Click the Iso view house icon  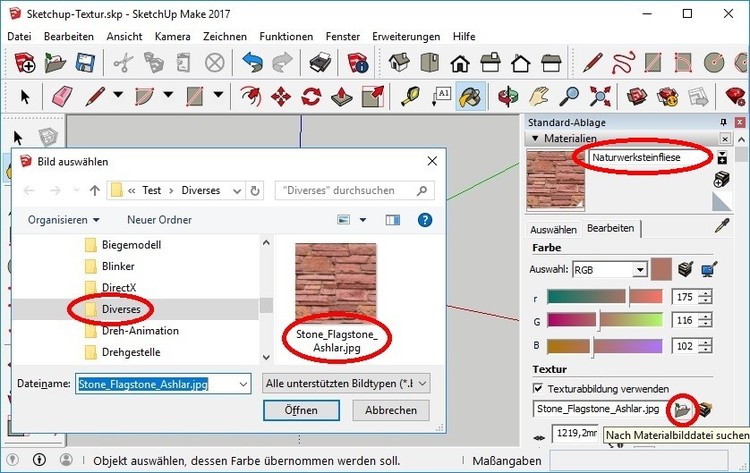(x=399, y=63)
